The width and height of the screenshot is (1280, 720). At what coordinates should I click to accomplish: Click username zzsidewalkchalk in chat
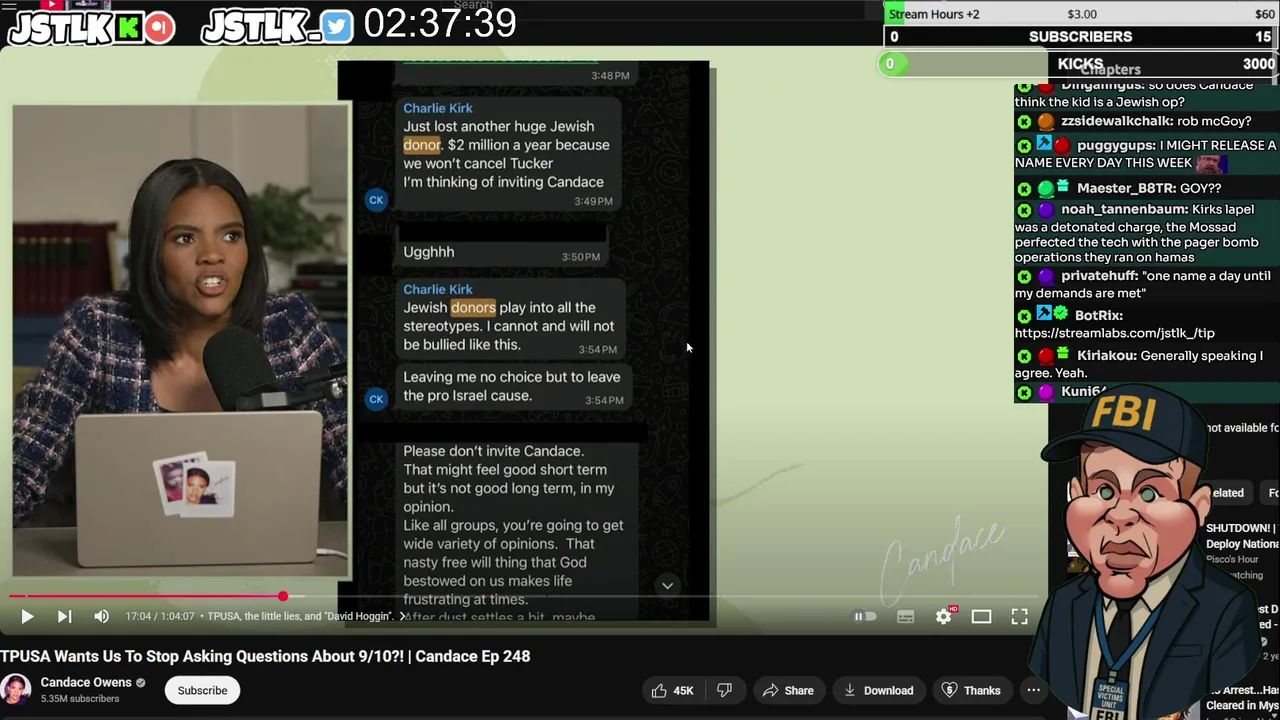pos(1116,121)
